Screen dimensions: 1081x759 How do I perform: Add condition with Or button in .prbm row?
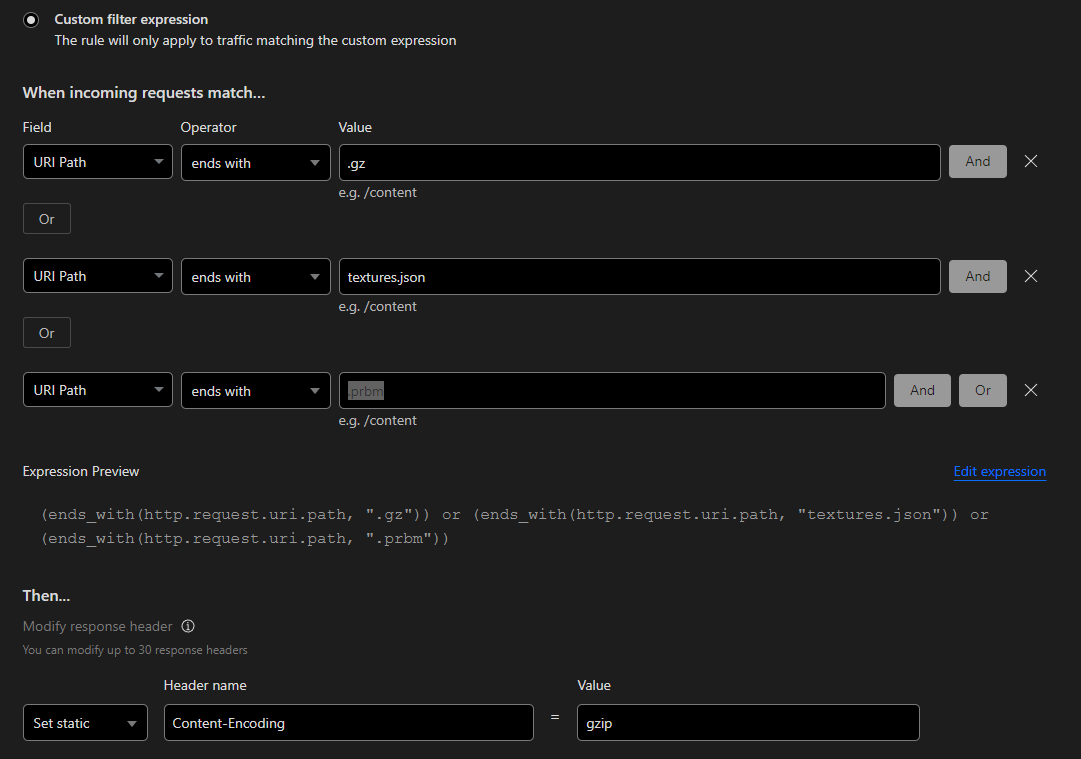982,390
